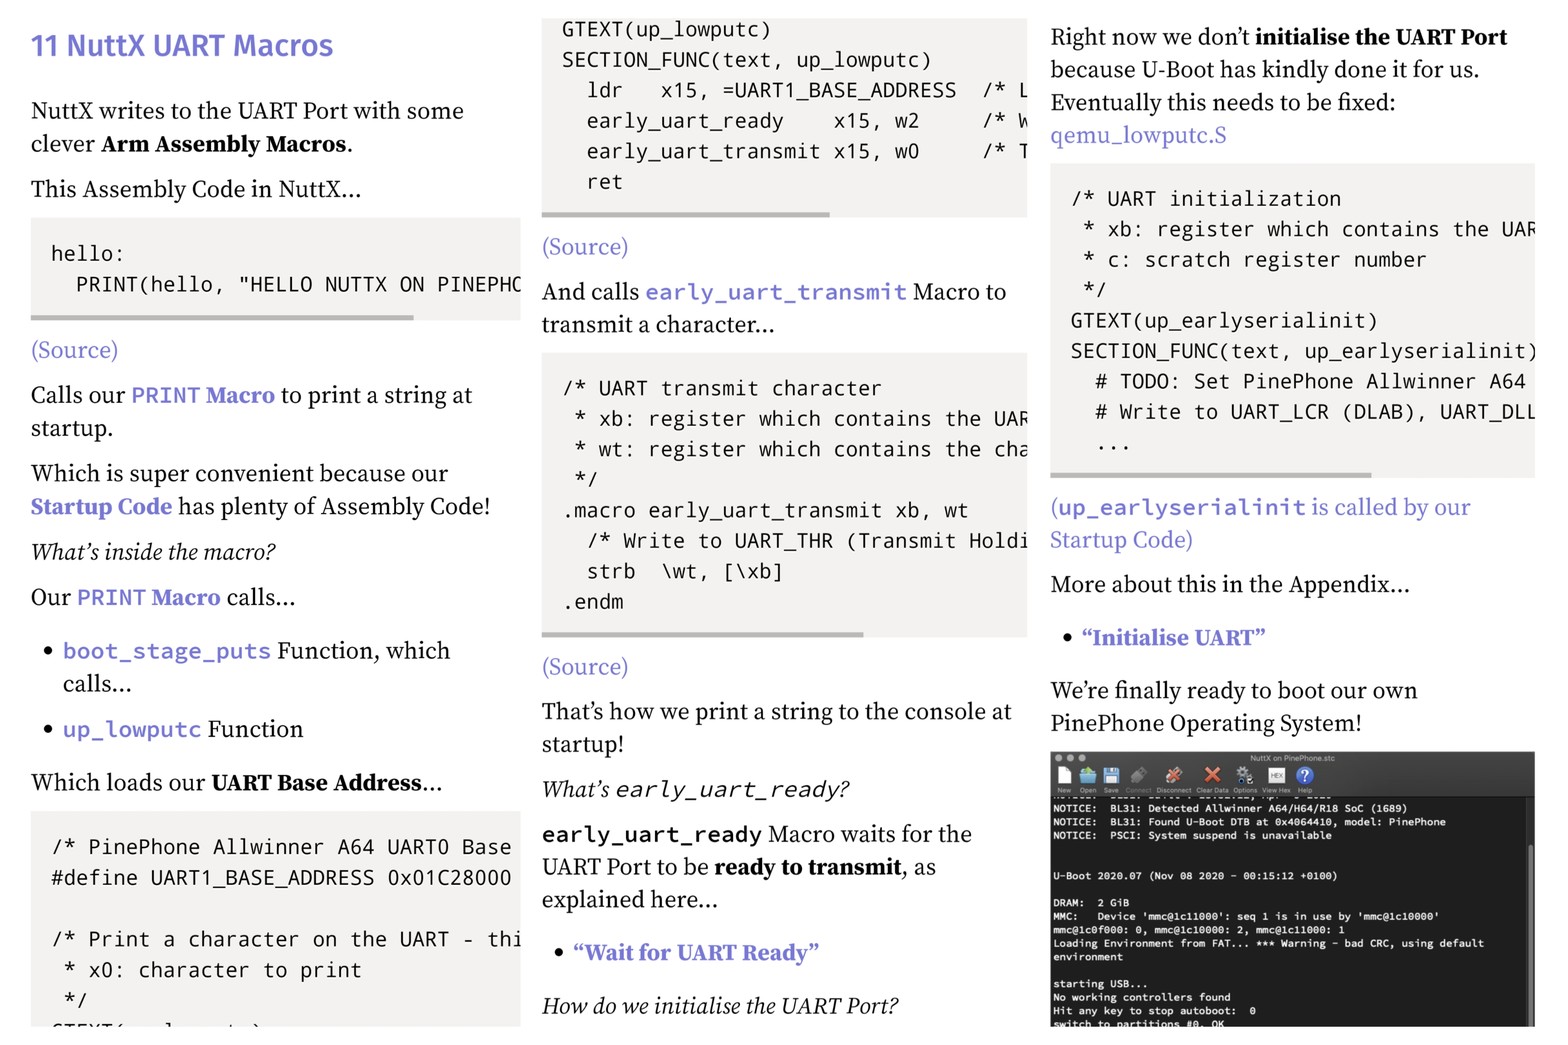Open the Options gear icon
Image resolution: width=1568 pixels, height=1045 pixels.
(1244, 777)
